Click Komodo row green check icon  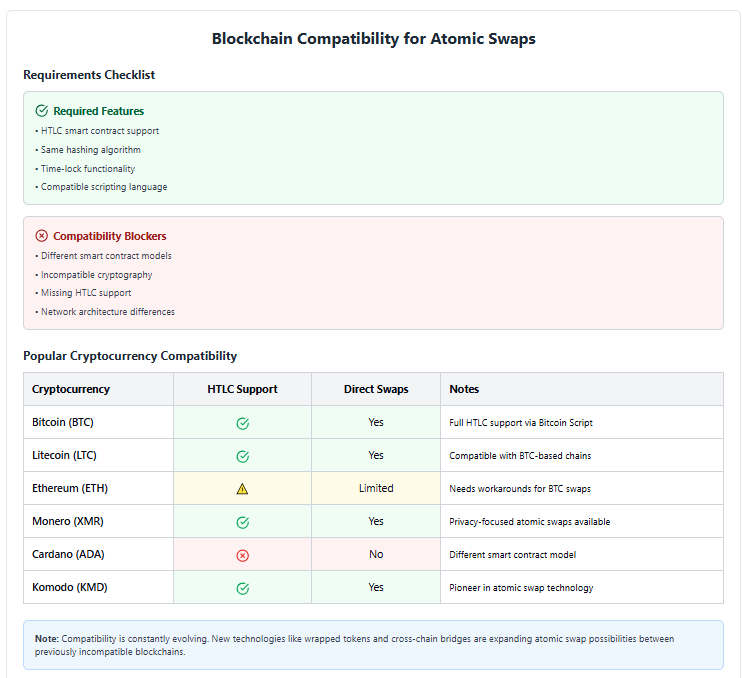tap(242, 588)
